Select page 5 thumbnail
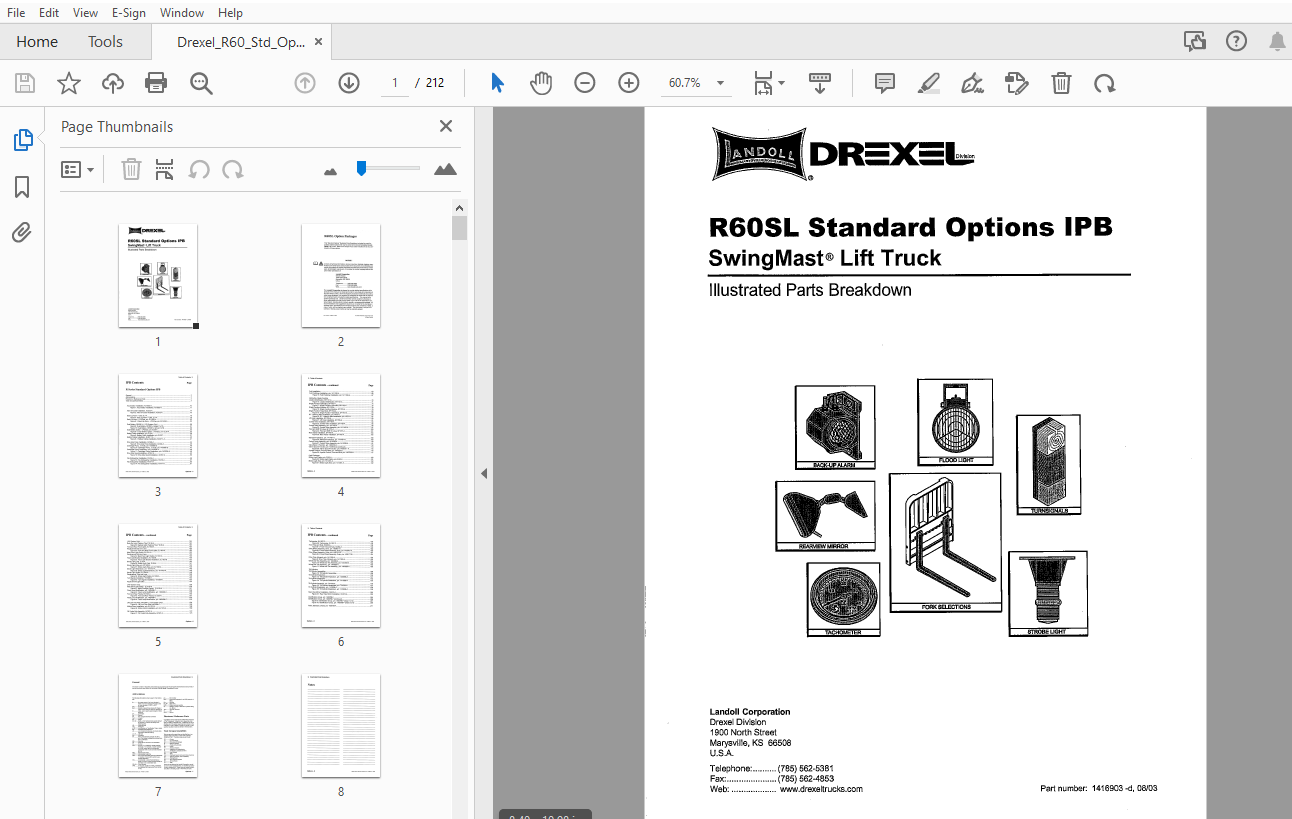Image resolution: width=1292 pixels, height=819 pixels. tap(158, 575)
